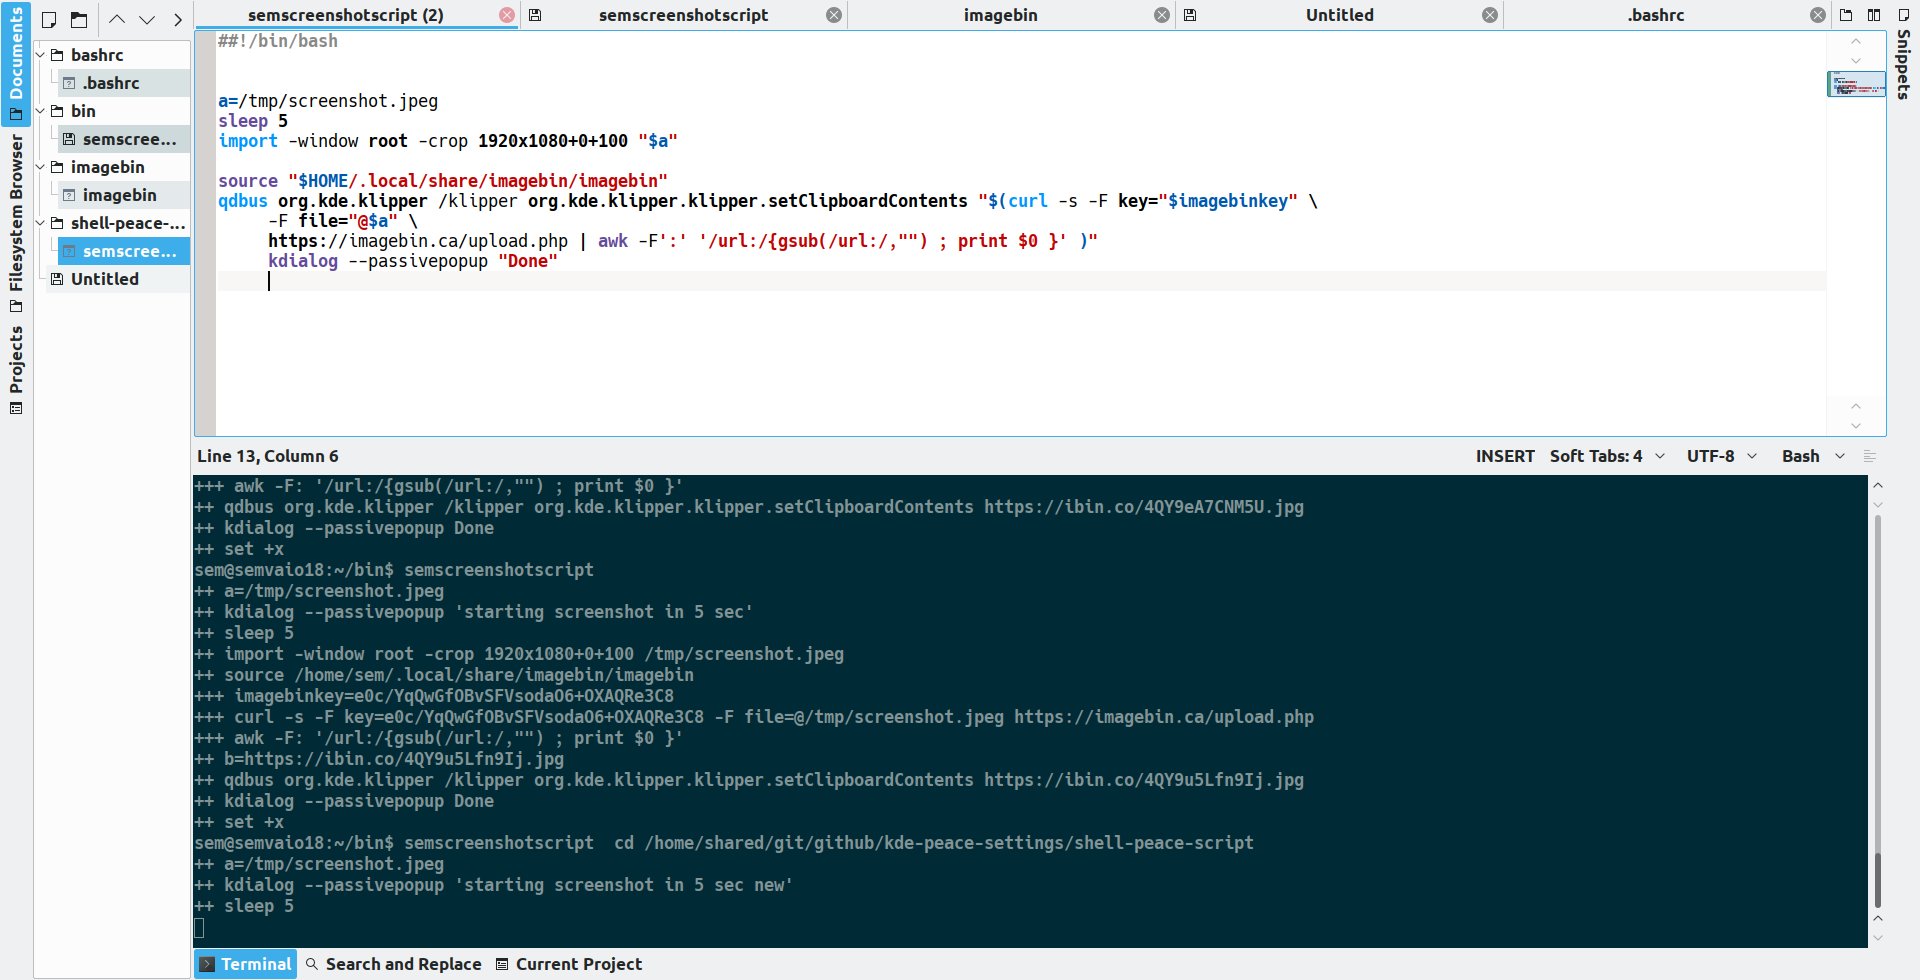
Task: Switch to the semscreenshotscript (2) tab
Action: click(x=345, y=15)
